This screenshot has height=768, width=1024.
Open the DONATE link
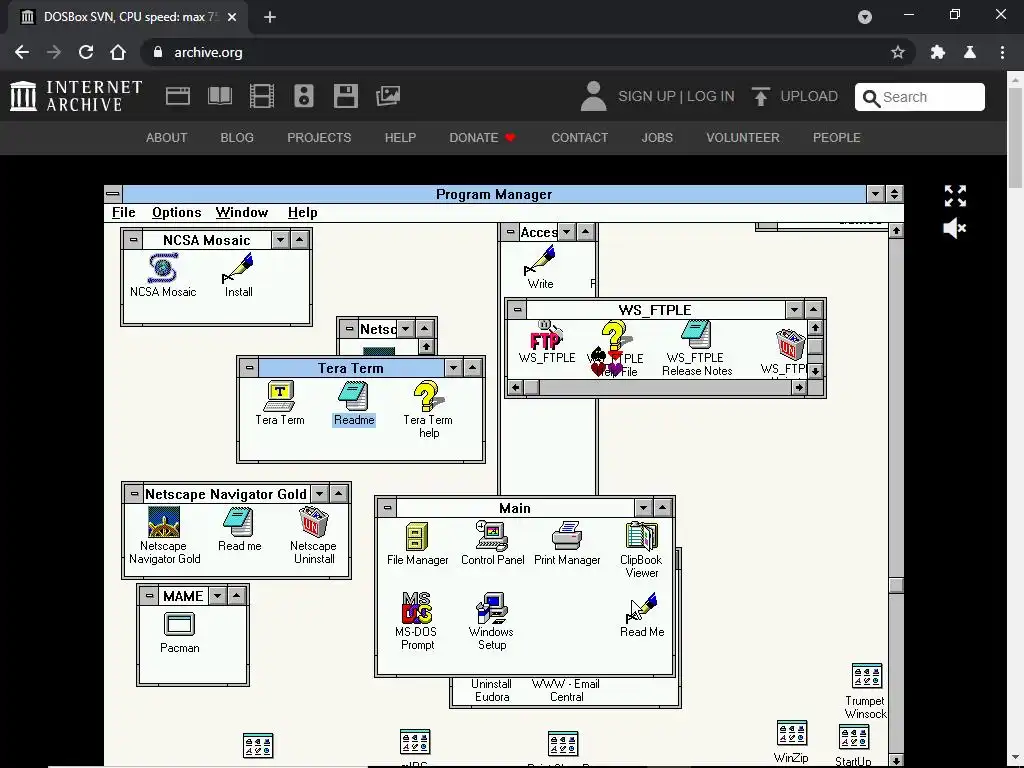click(x=482, y=138)
